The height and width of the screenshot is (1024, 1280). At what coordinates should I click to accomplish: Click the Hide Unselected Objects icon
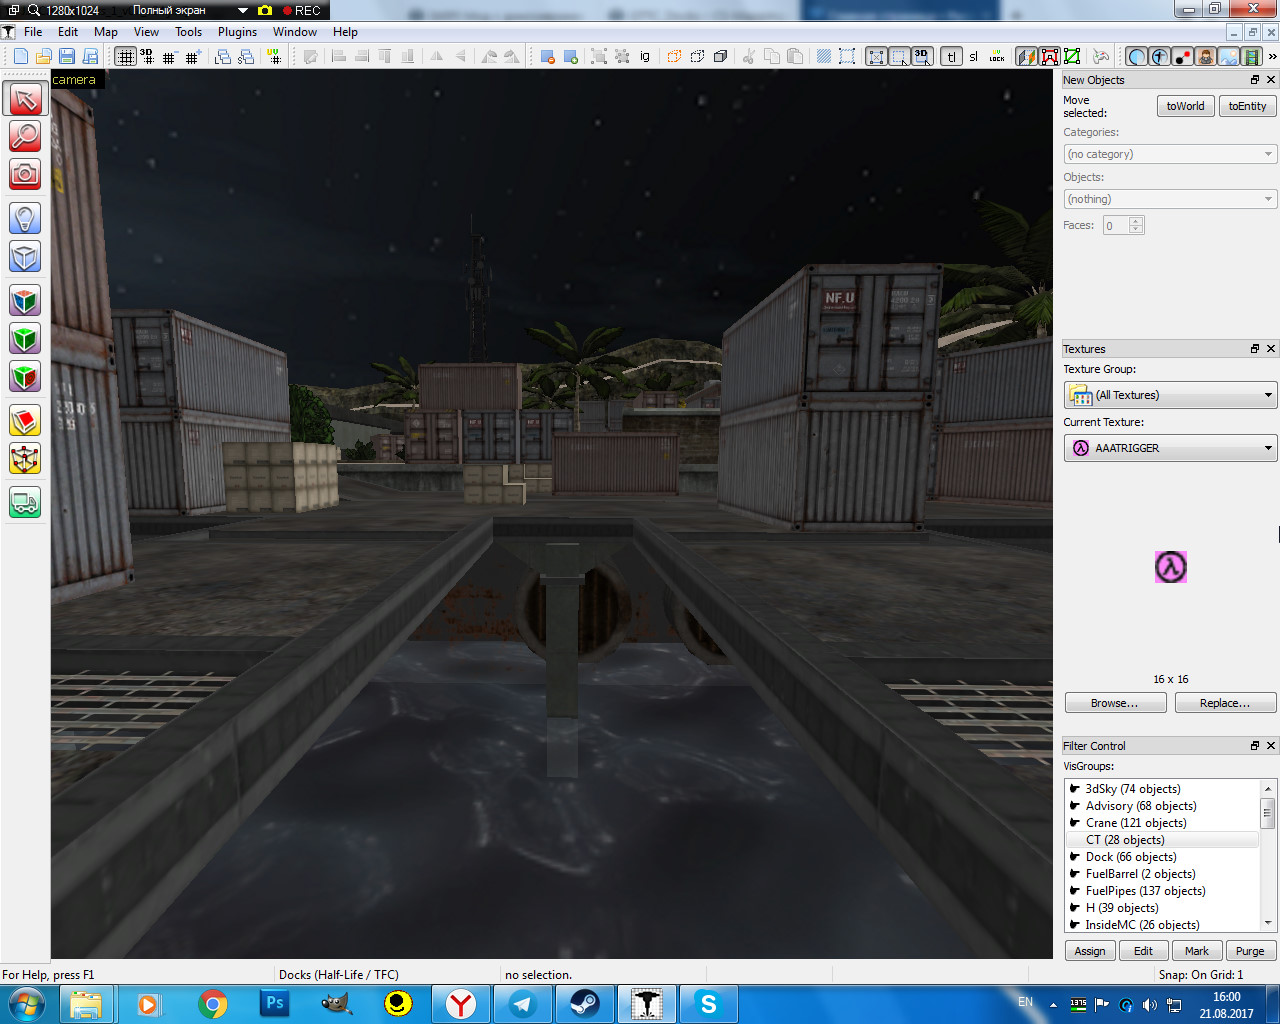pos(571,56)
